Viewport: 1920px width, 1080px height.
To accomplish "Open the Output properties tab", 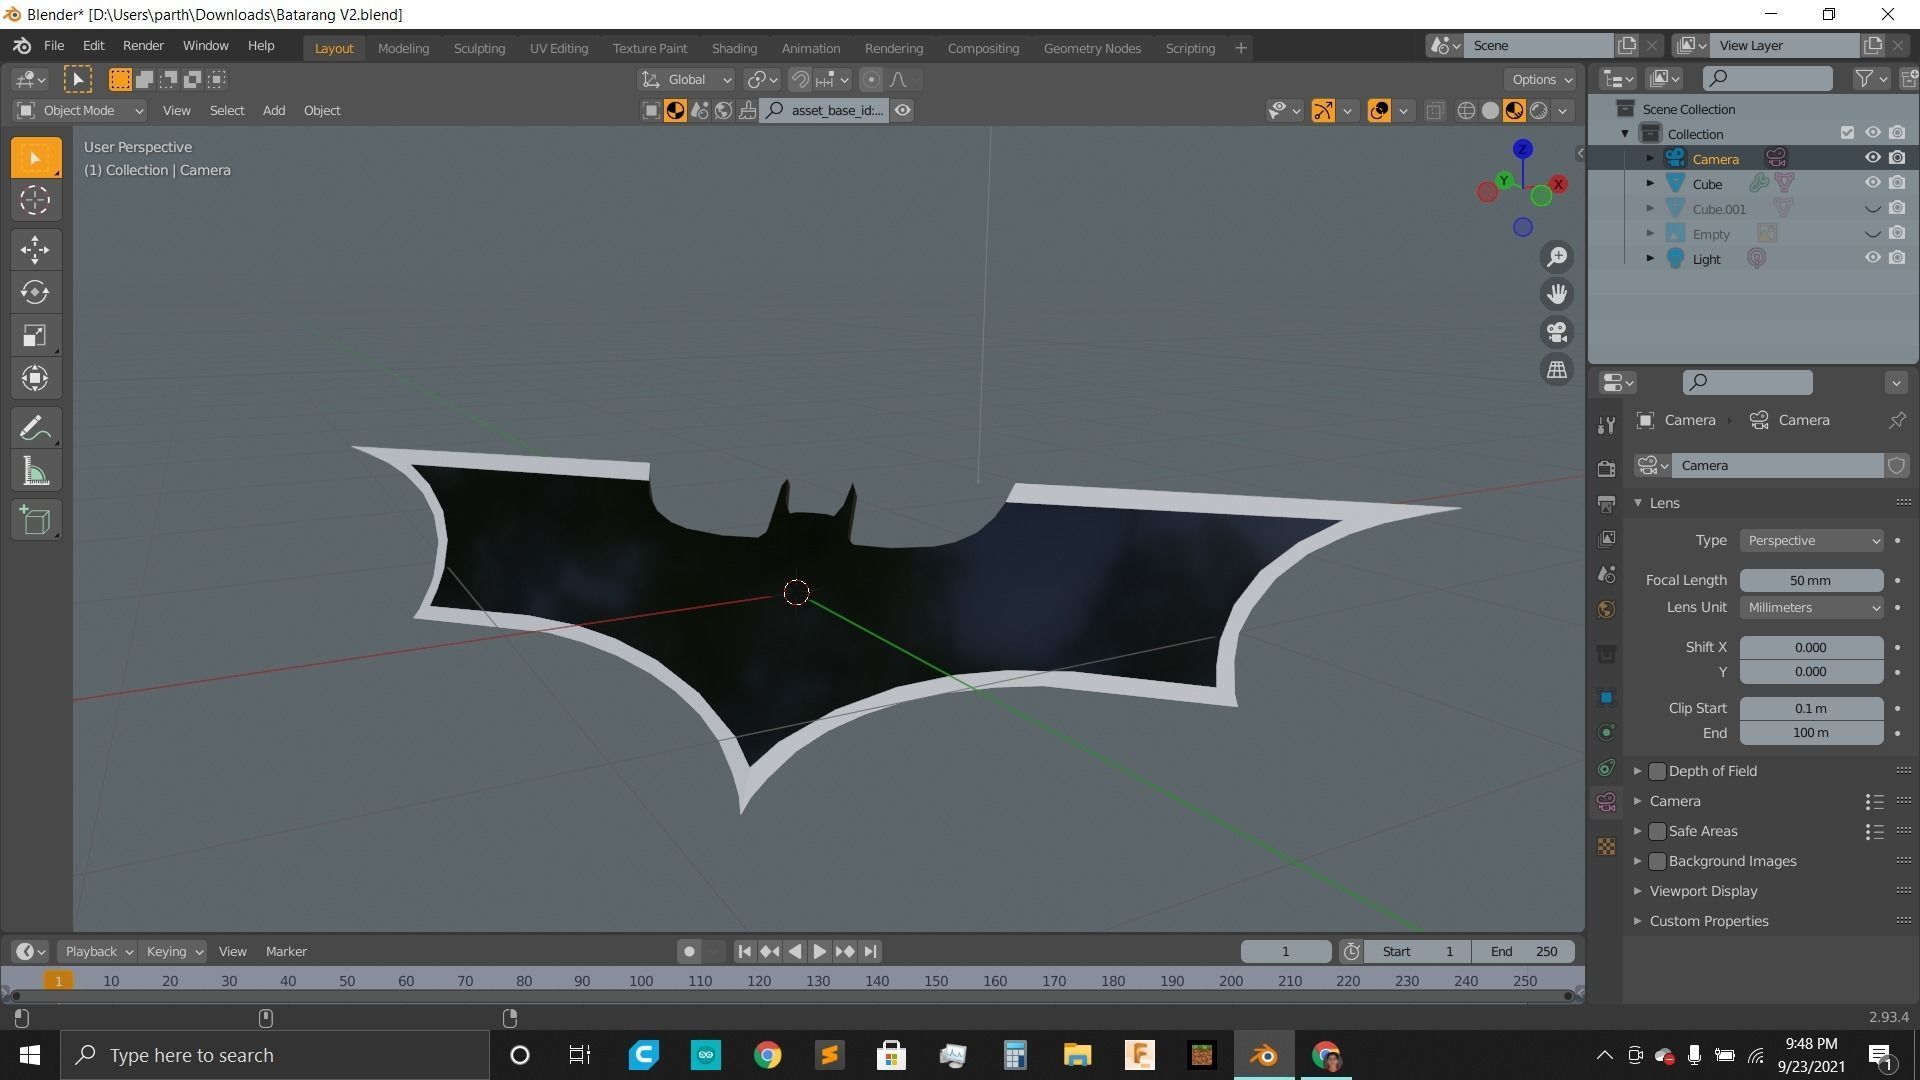I will 1606,503.
